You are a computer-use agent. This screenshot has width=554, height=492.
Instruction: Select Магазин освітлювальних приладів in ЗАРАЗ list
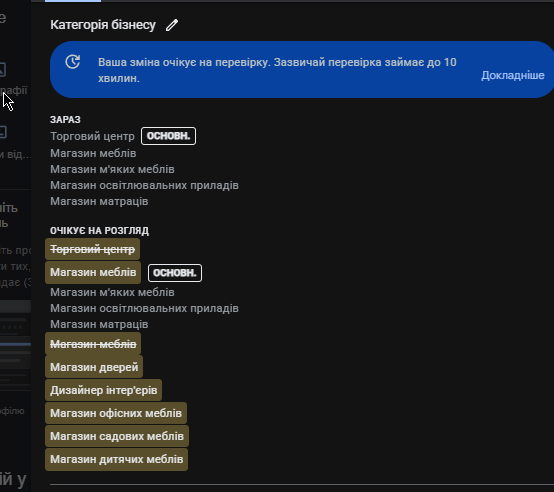point(145,185)
